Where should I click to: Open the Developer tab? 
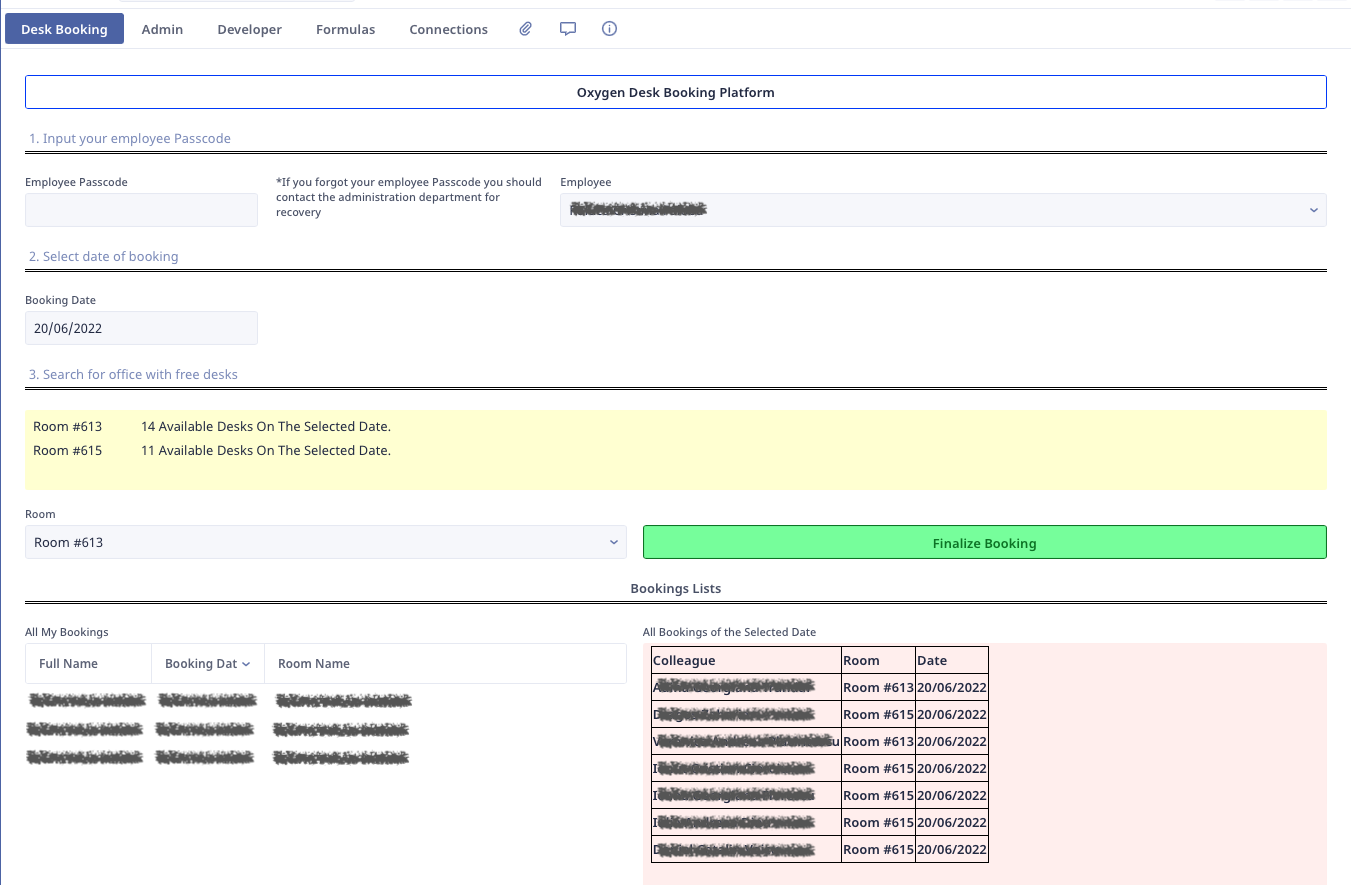coord(249,29)
